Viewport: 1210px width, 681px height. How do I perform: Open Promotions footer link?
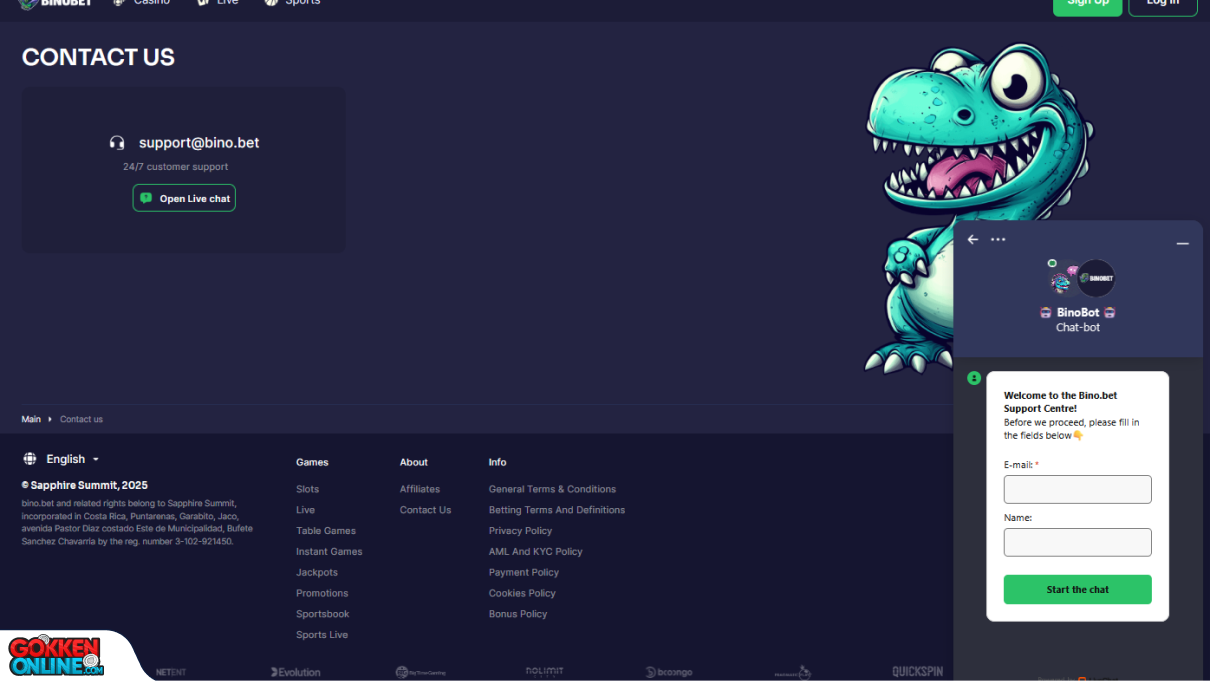tap(322, 593)
